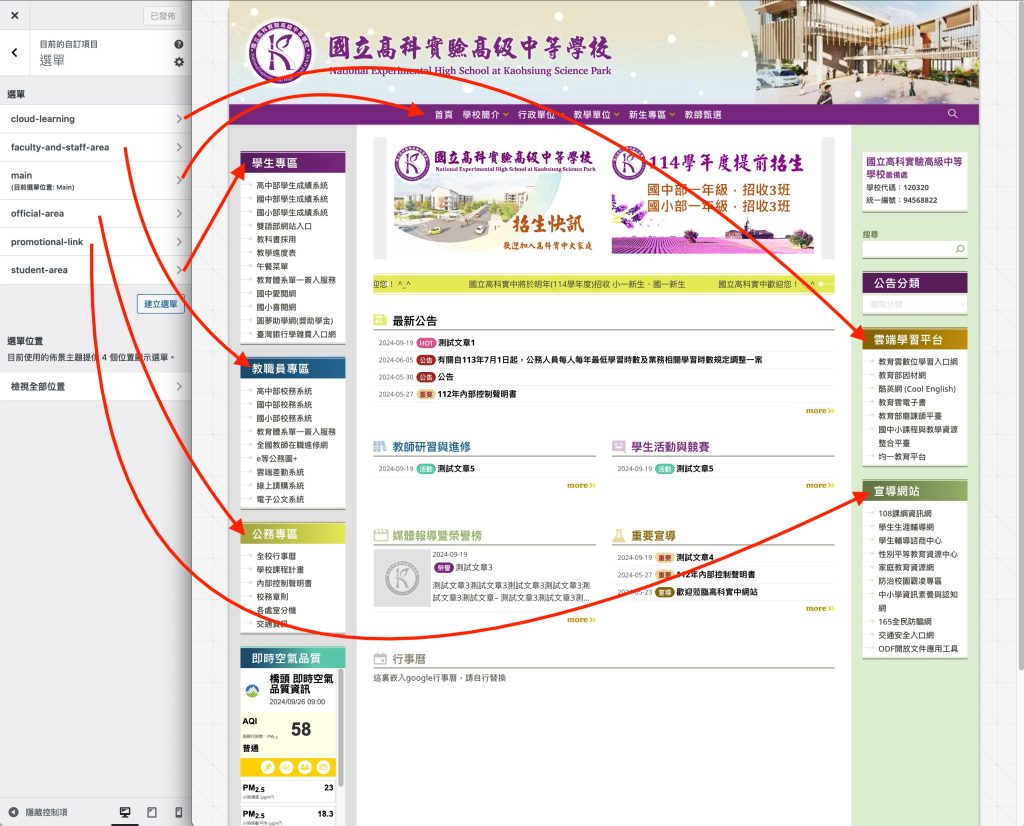Image resolution: width=1024 pixels, height=826 pixels.
Task: Click the help question mark icon
Action: click(x=178, y=44)
